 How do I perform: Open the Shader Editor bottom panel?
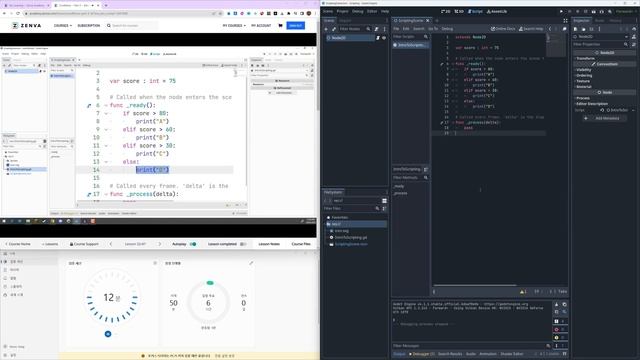click(x=512, y=354)
